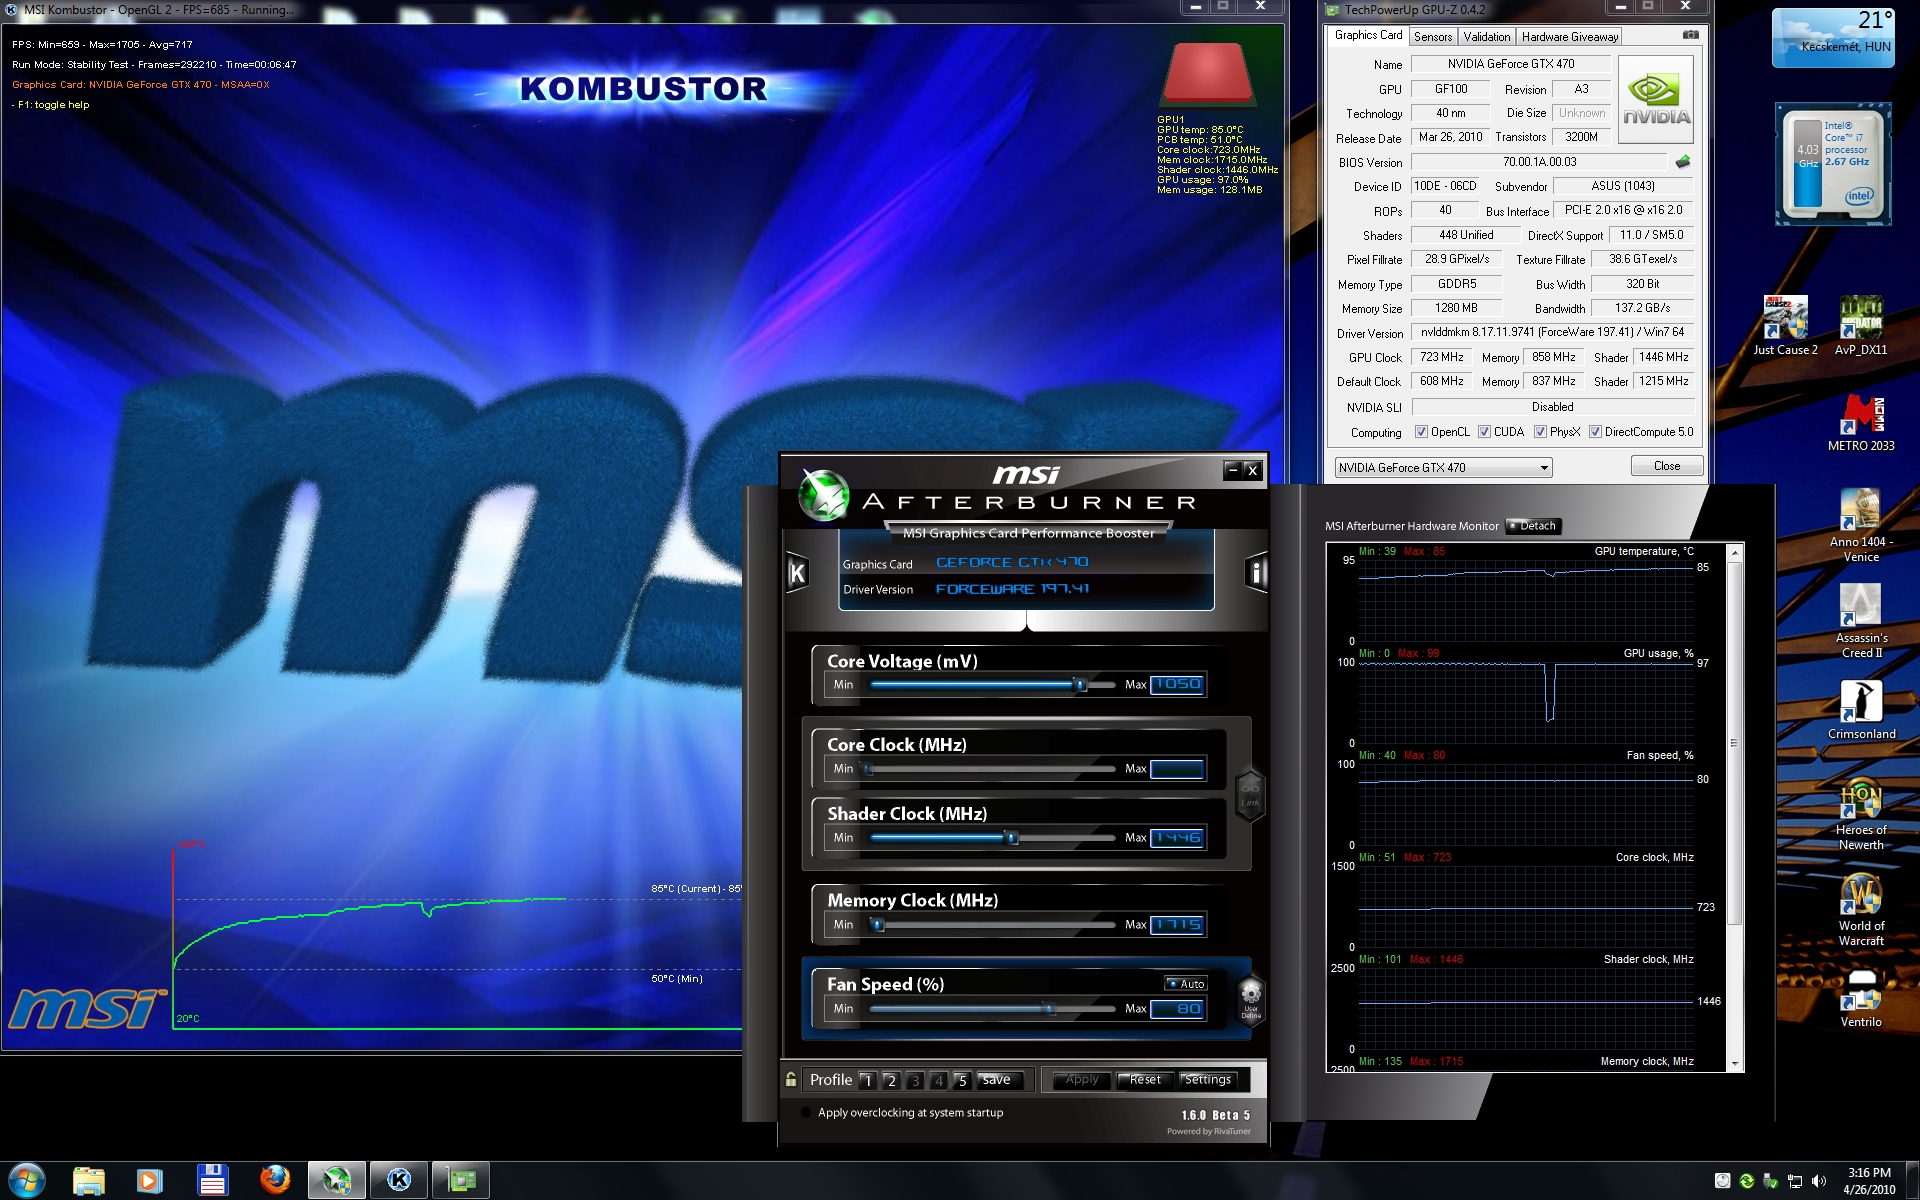Image resolution: width=1920 pixels, height=1200 pixels.
Task: Click the Safely Remove Hardware tray icon
Action: 1771,1181
